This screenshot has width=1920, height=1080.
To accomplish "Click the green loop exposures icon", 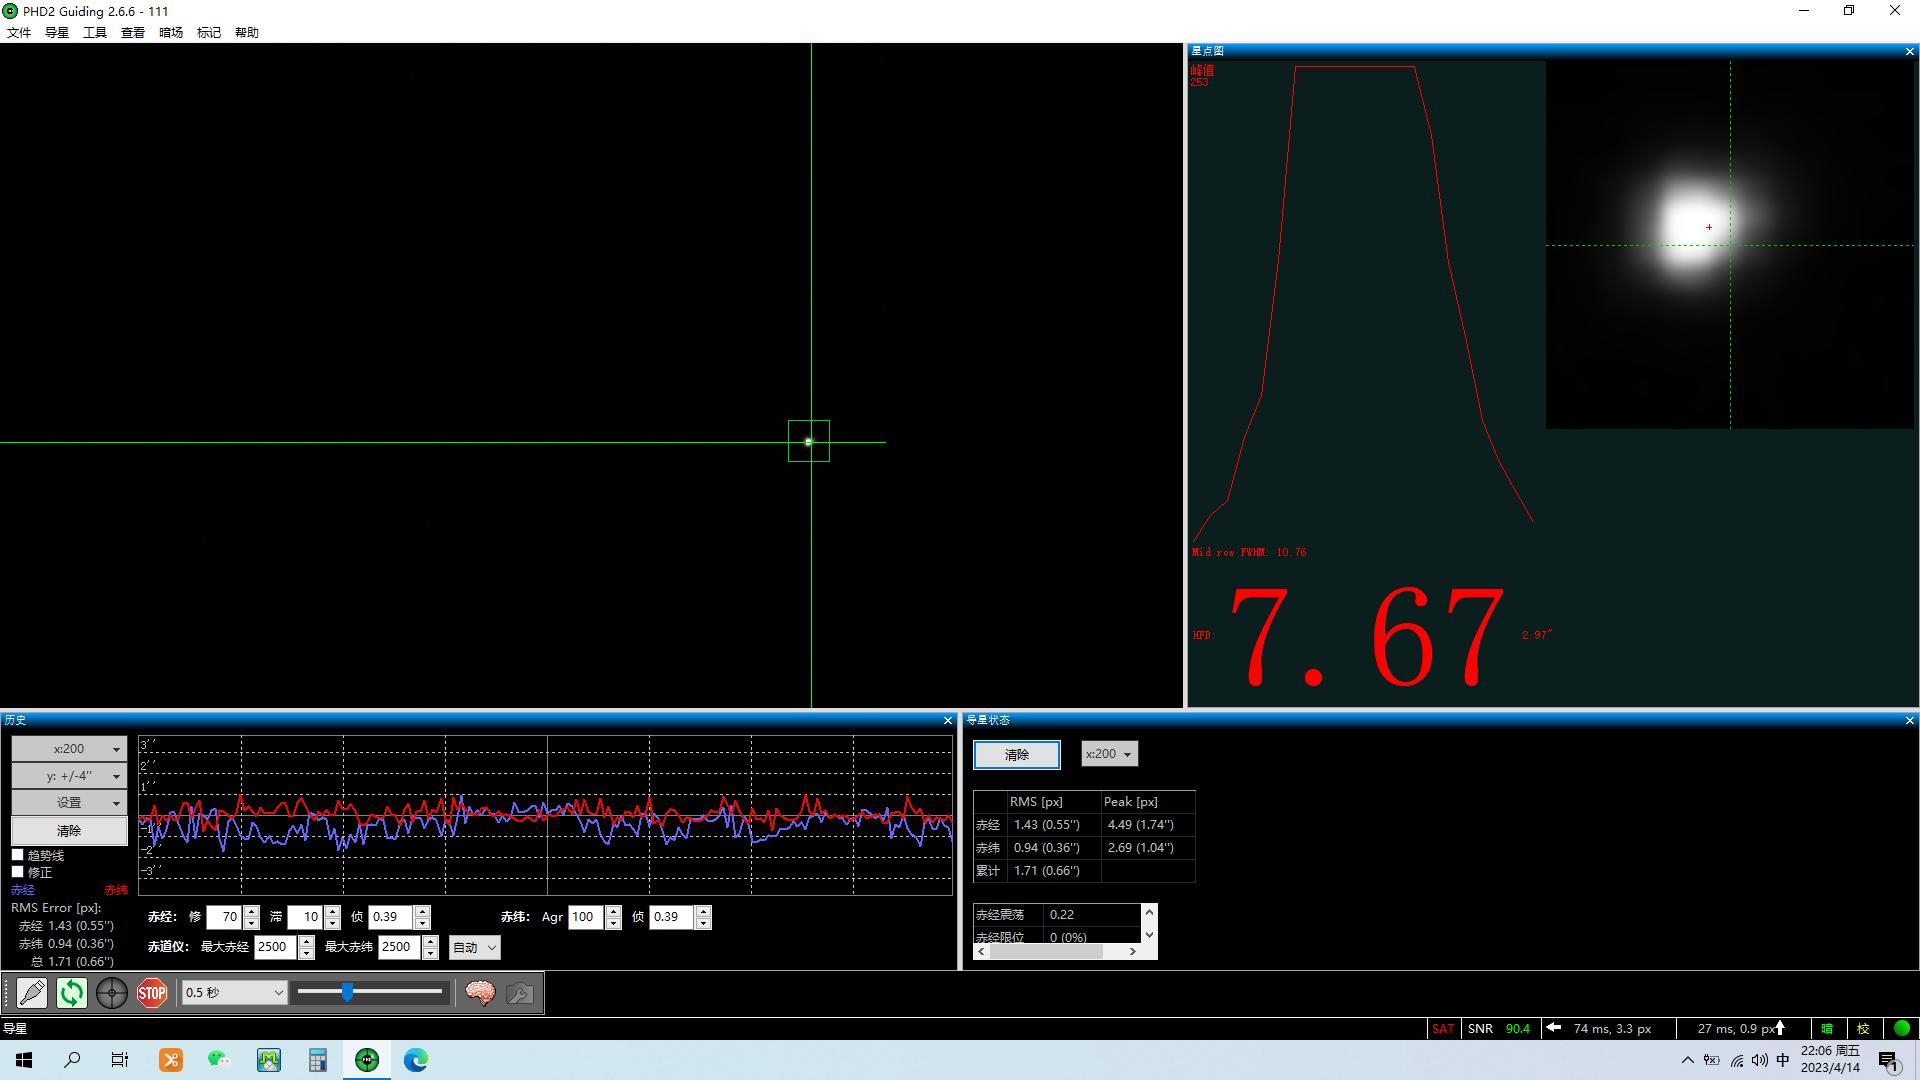I will (72, 993).
